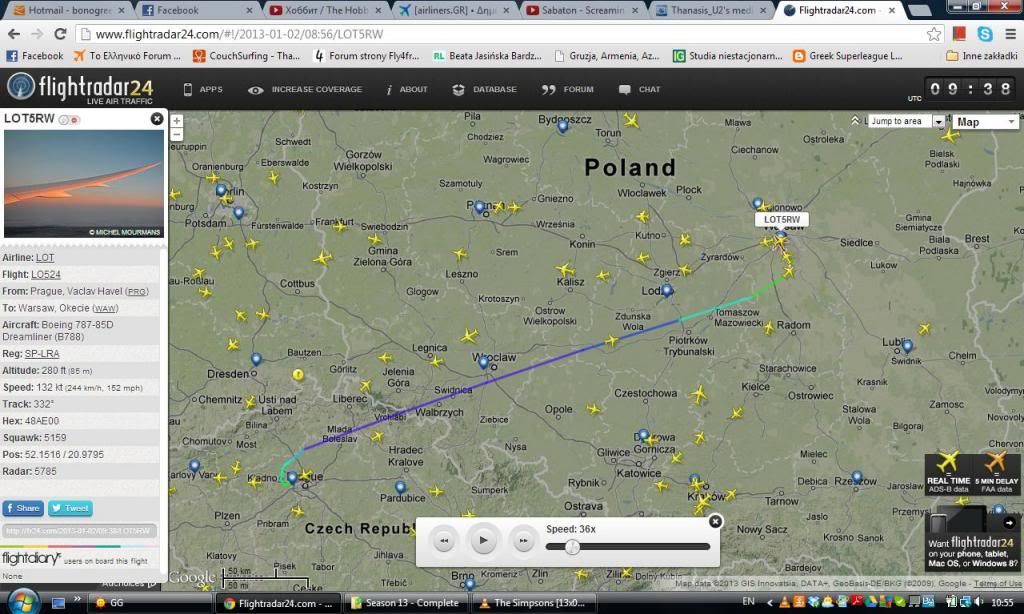The width and height of the screenshot is (1024, 614).
Task: Close the LOT5RW flight info panel
Action: [157, 119]
